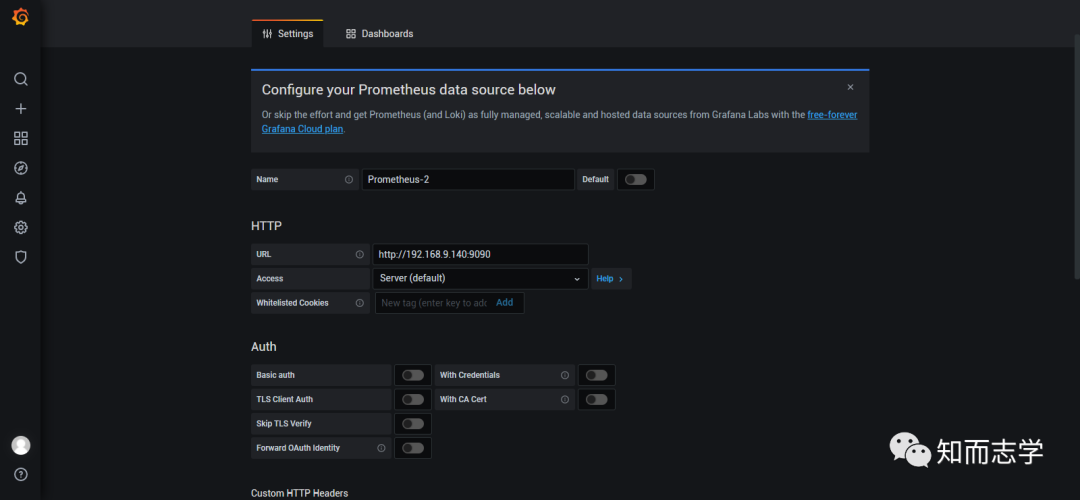Open the Server Admin shield icon
The image size is (1080, 500).
20,257
